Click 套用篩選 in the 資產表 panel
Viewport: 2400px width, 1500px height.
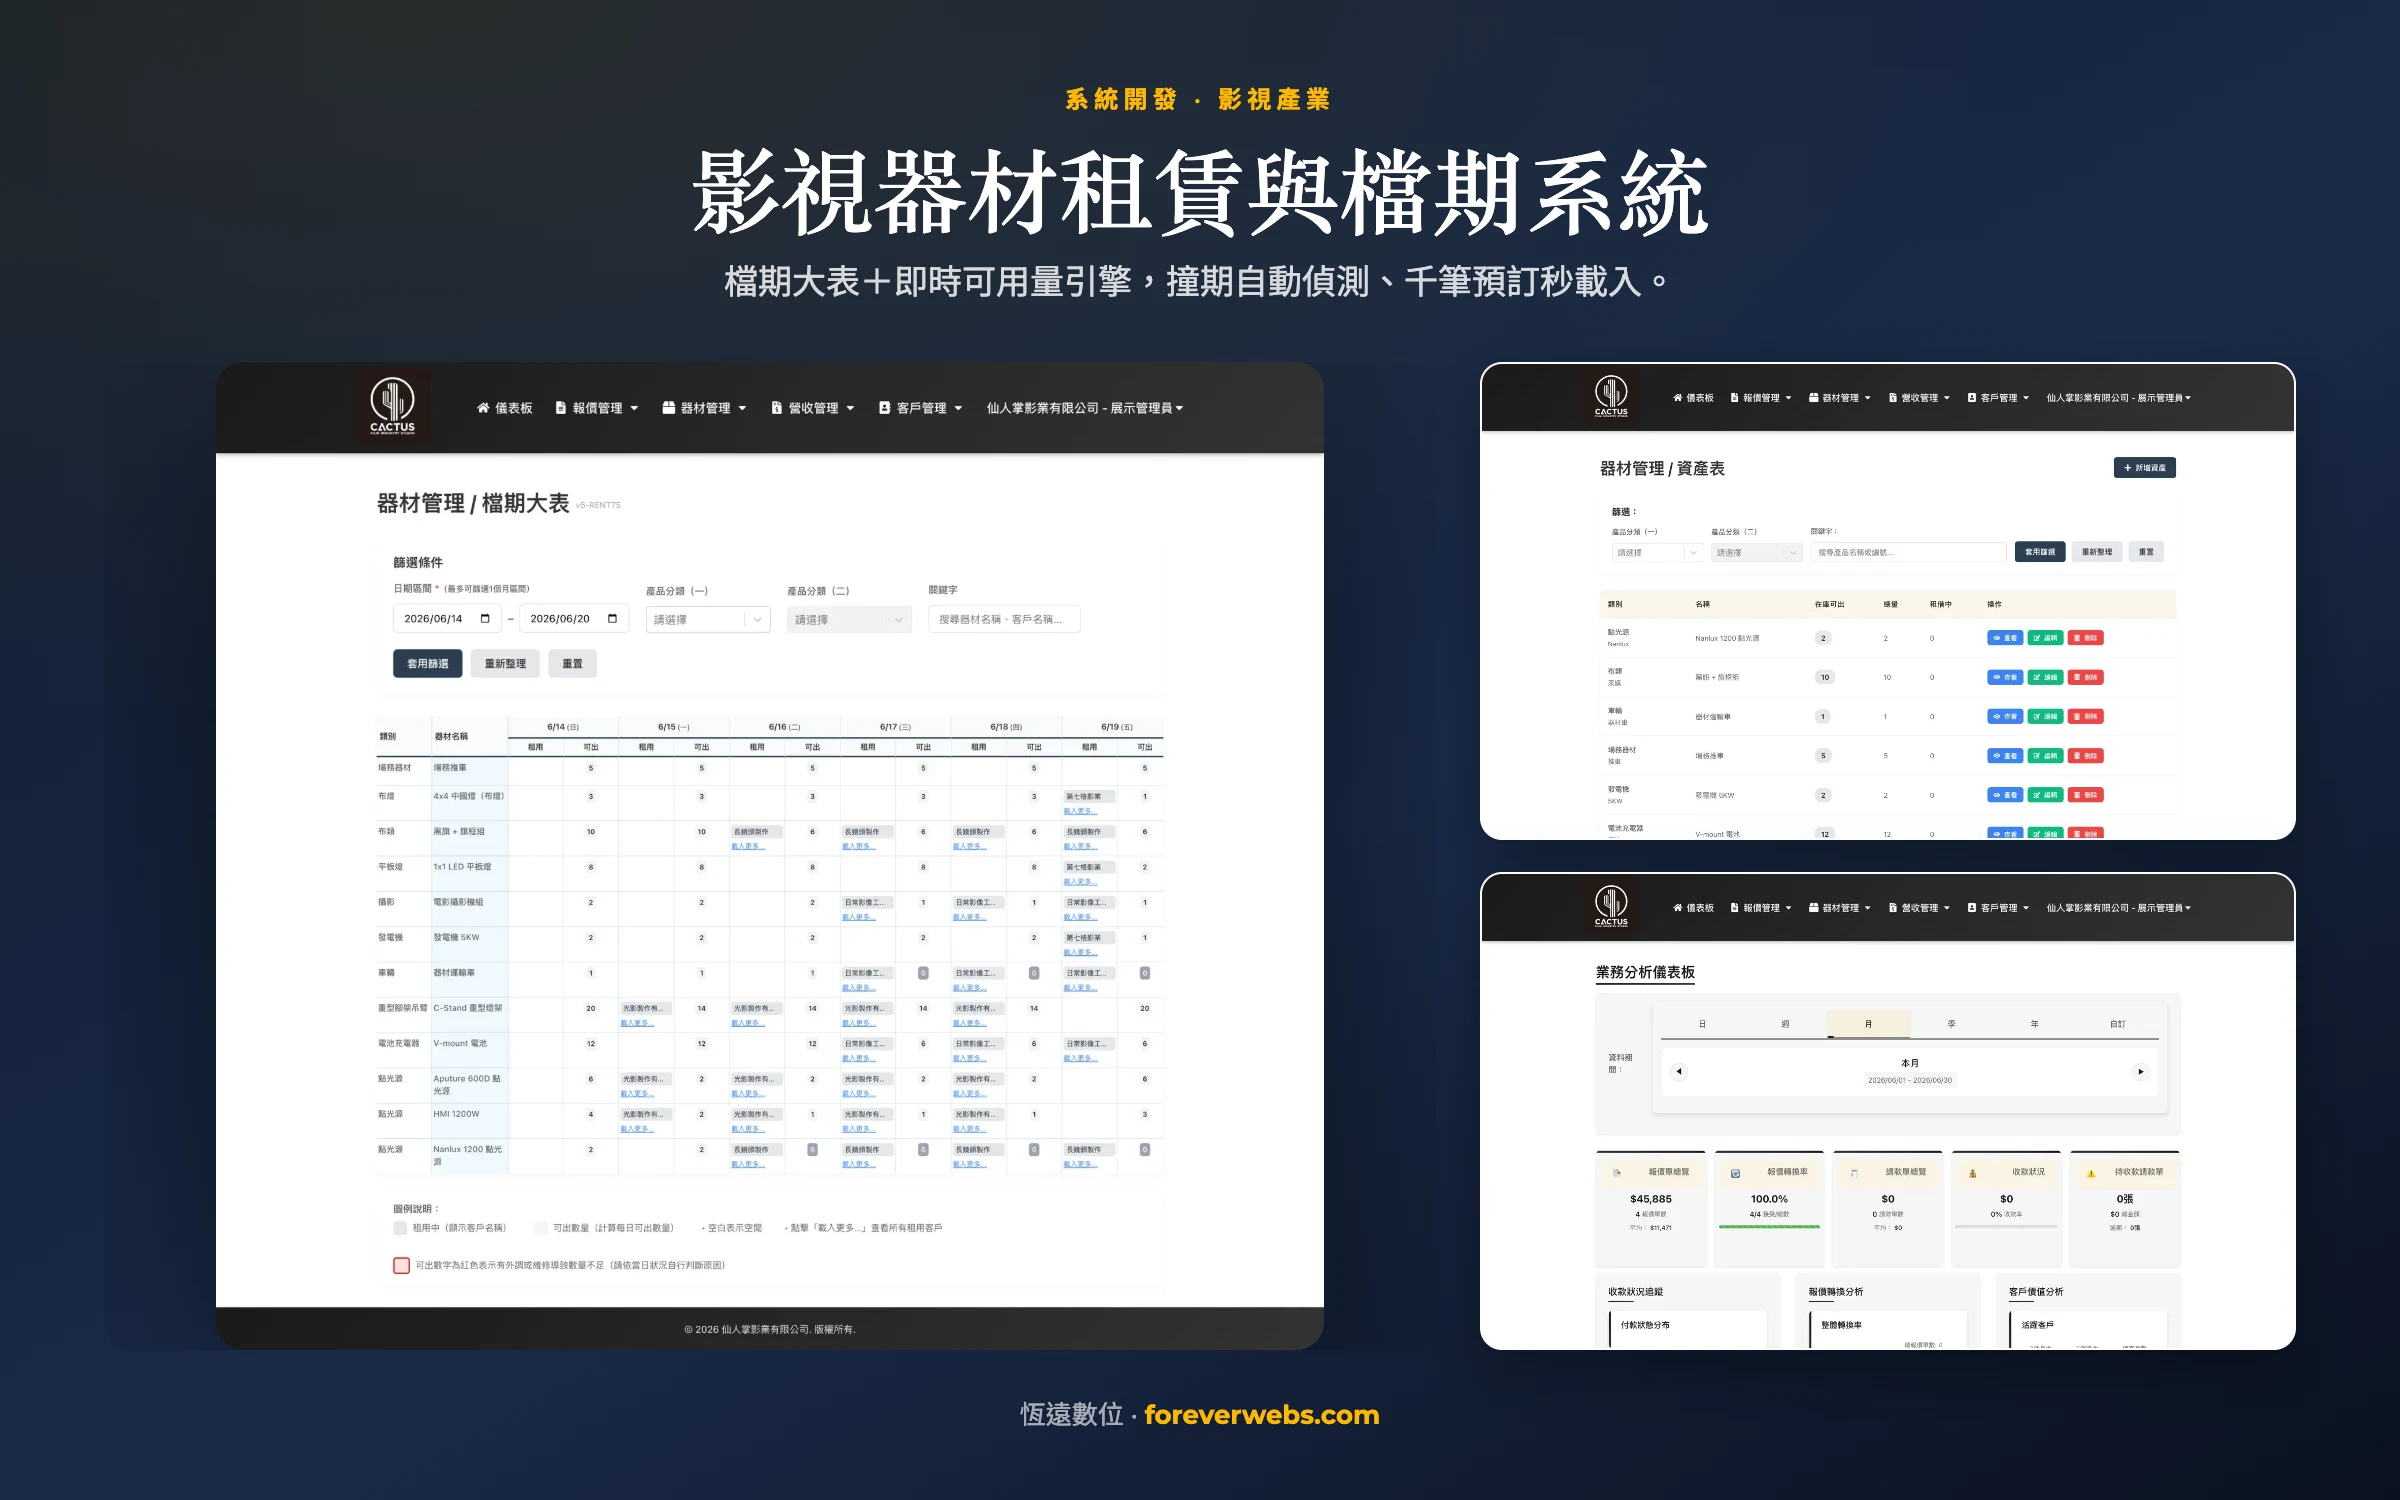click(2040, 552)
